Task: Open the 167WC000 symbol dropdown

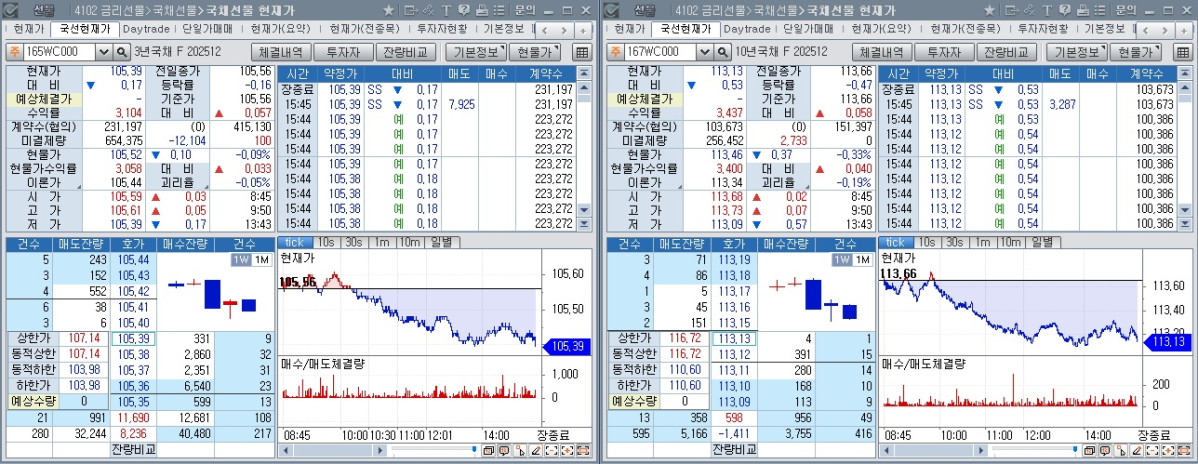Action: pos(705,52)
